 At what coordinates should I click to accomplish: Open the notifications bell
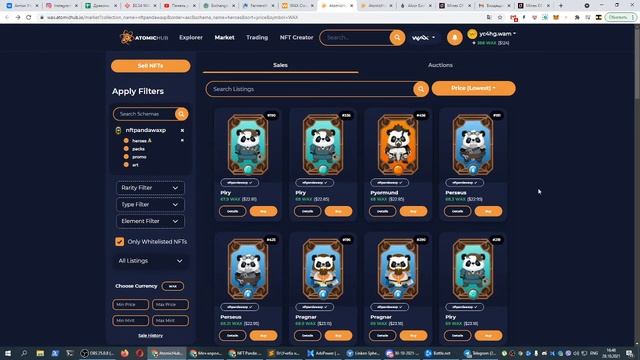(455, 38)
